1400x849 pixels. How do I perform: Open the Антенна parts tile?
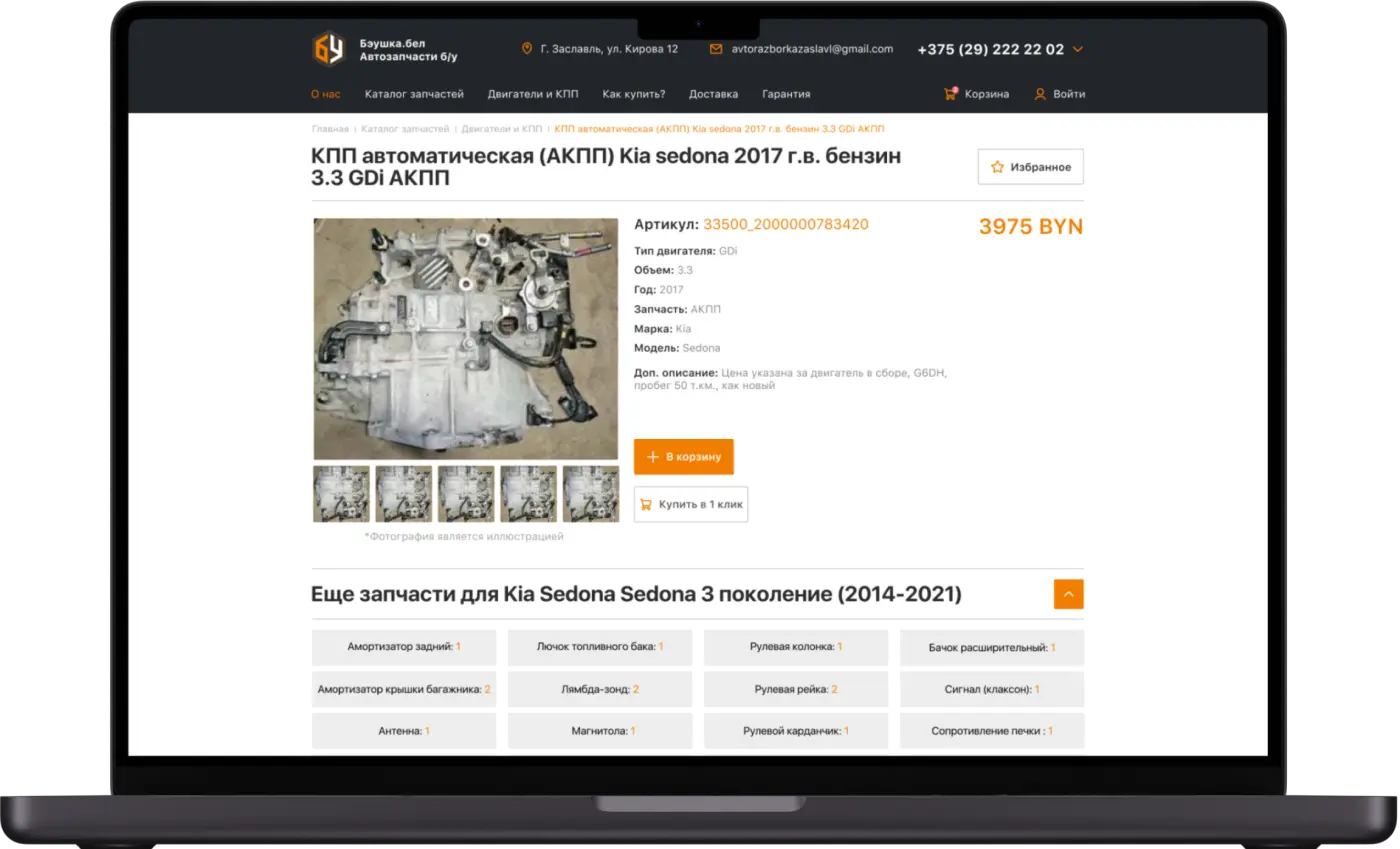(404, 732)
